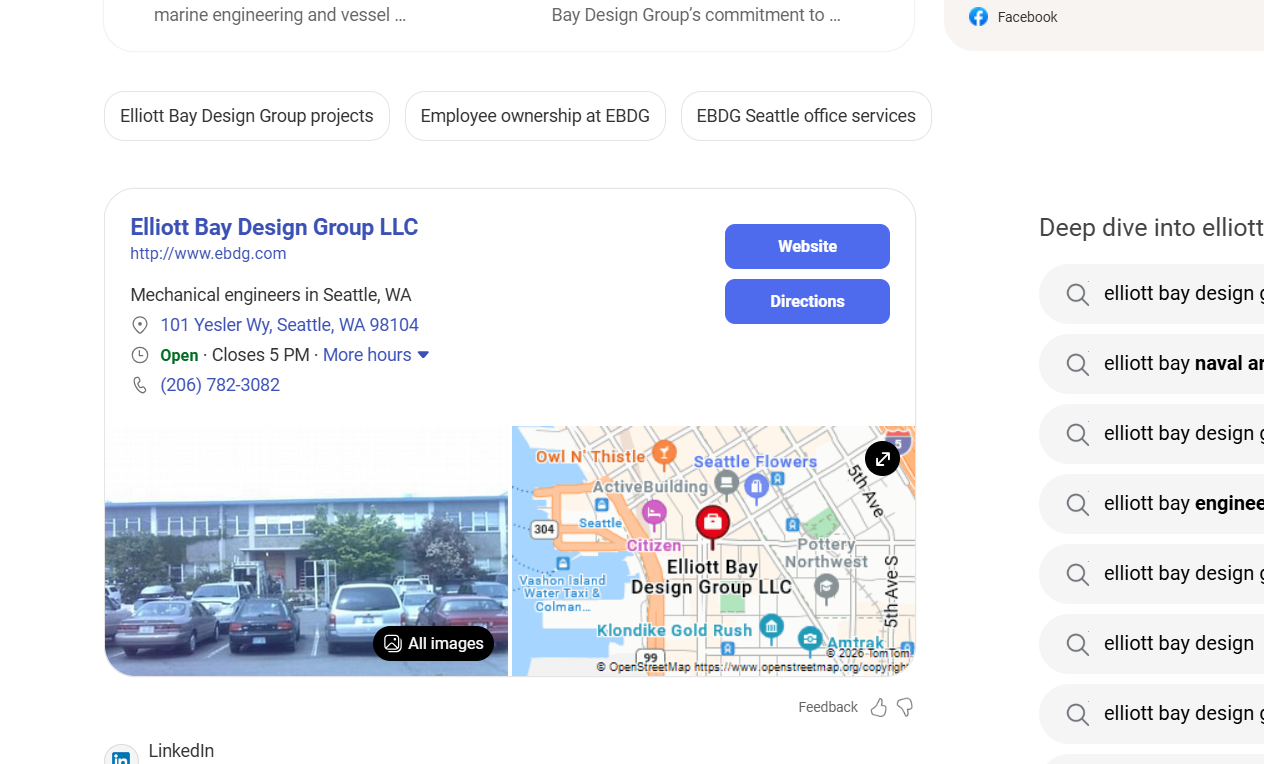Open the Facebook profile link

tap(1027, 17)
